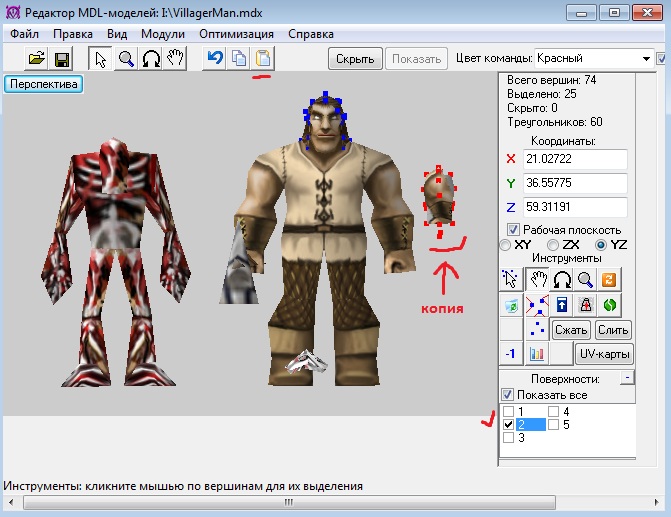Select the rotate tool under Инструменты
The height and width of the screenshot is (517, 671).
click(562, 279)
